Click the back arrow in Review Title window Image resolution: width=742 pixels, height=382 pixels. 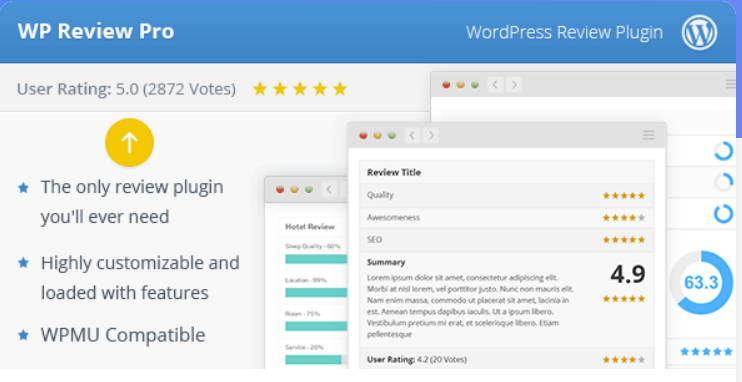[x=412, y=136]
